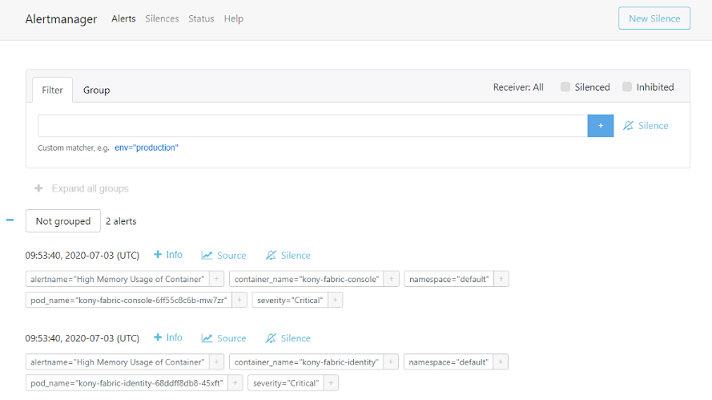Show Info for the kony-fabric-identity alert
This screenshot has height=400, width=712.
[x=167, y=338]
